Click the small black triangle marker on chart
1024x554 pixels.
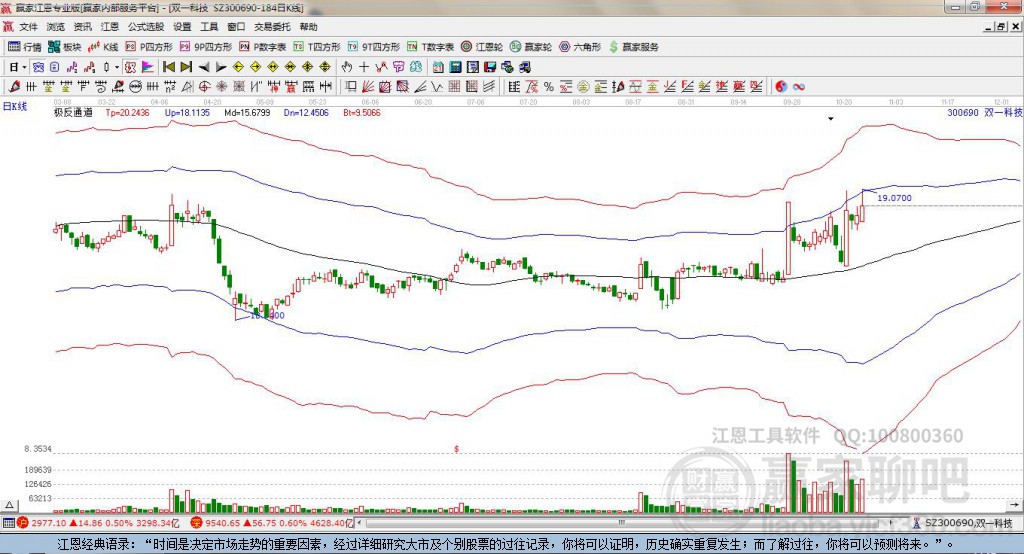click(831, 119)
